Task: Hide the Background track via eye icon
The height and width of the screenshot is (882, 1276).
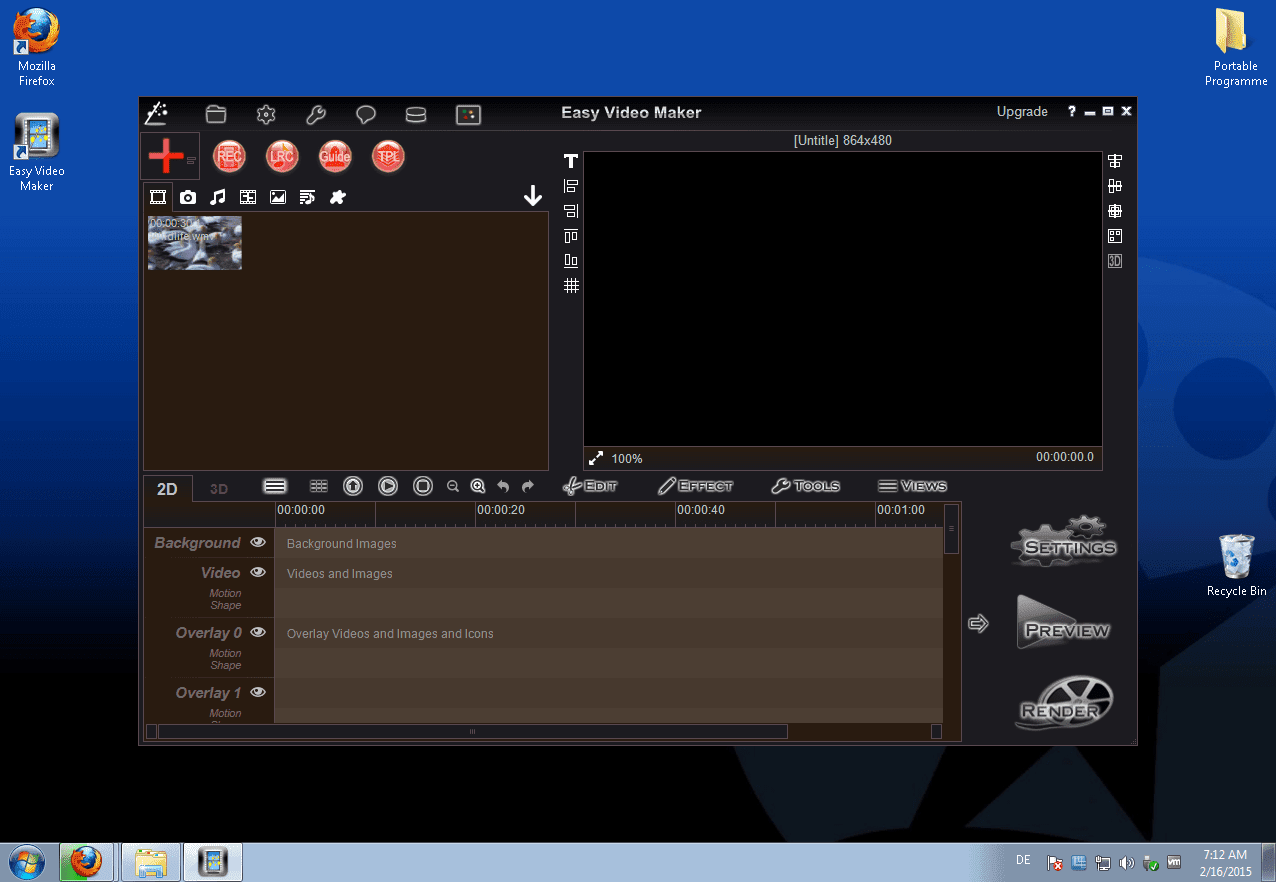Action: point(258,542)
